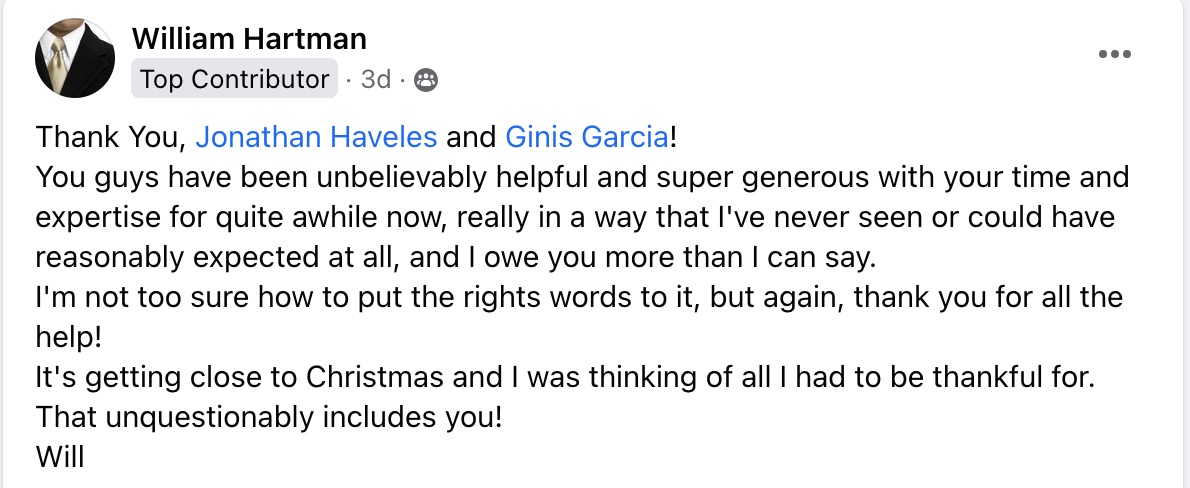Click the William Hartman author name
The image size is (1190, 488).
click(249, 39)
